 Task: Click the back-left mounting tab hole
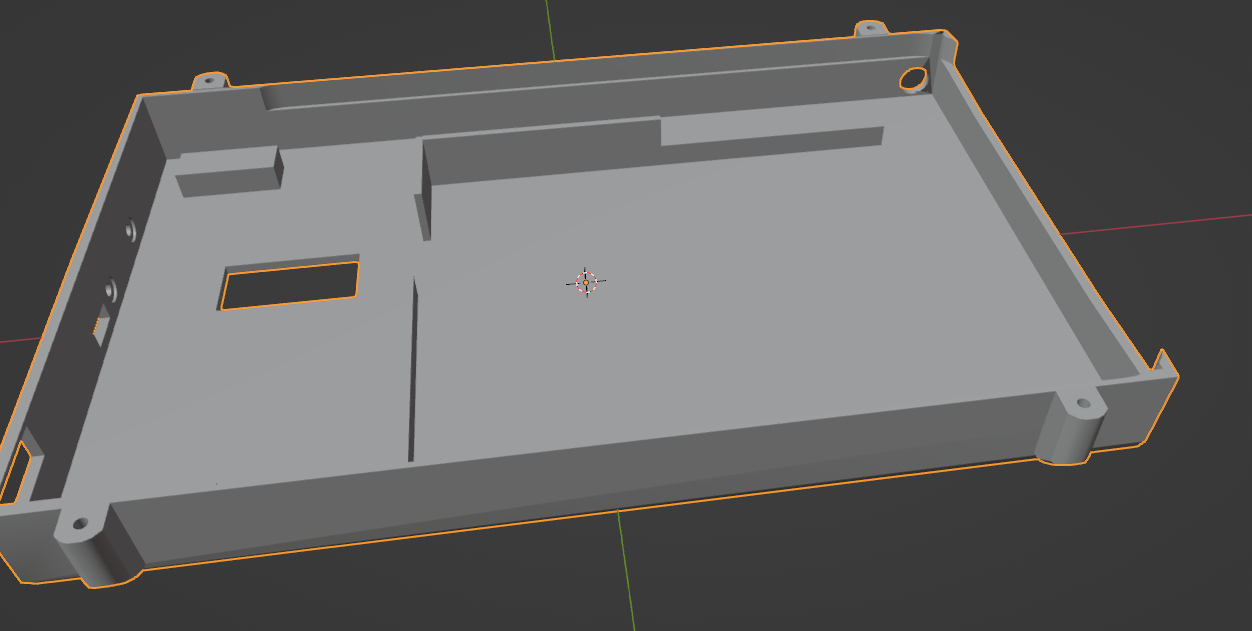click(x=209, y=80)
